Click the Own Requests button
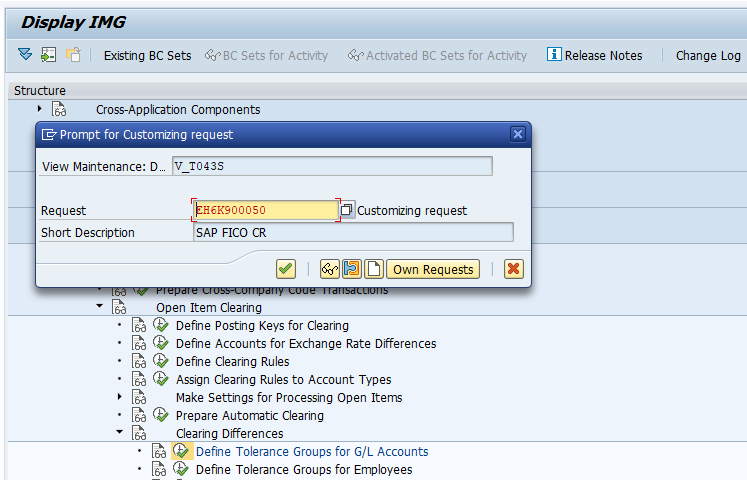The width and height of the screenshot is (747, 480). tap(433, 270)
